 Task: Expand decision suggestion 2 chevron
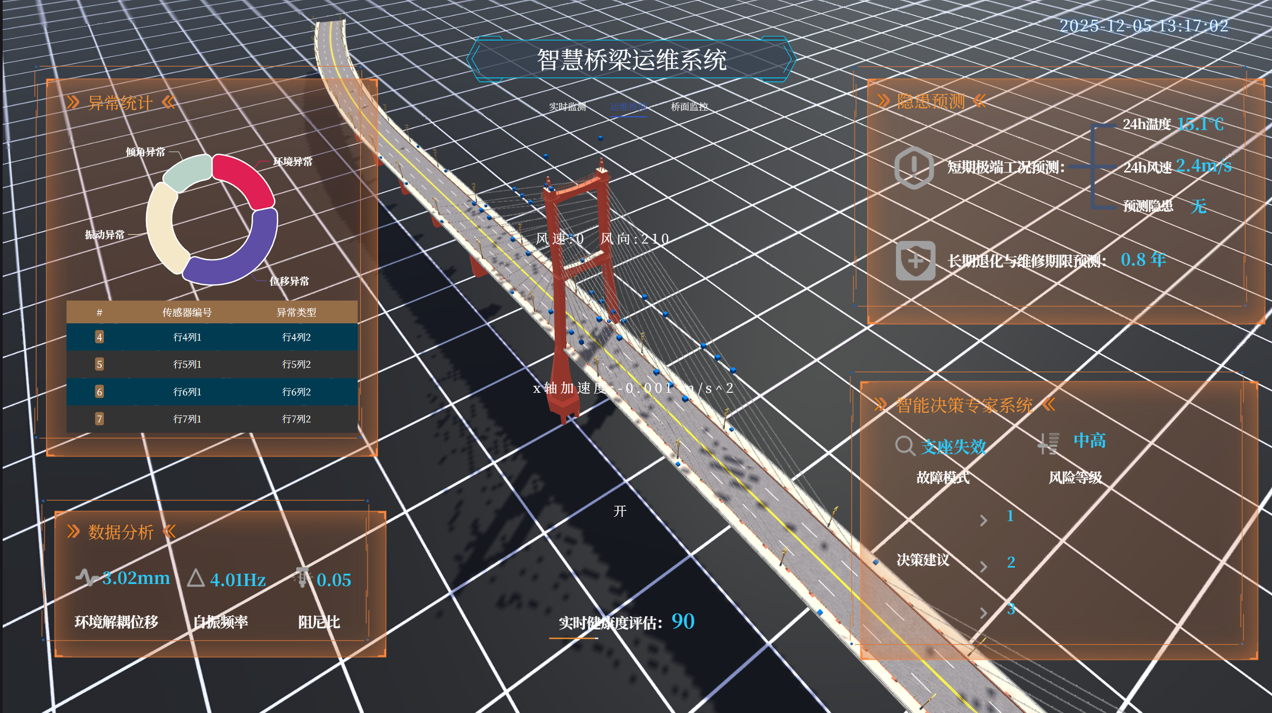(984, 566)
